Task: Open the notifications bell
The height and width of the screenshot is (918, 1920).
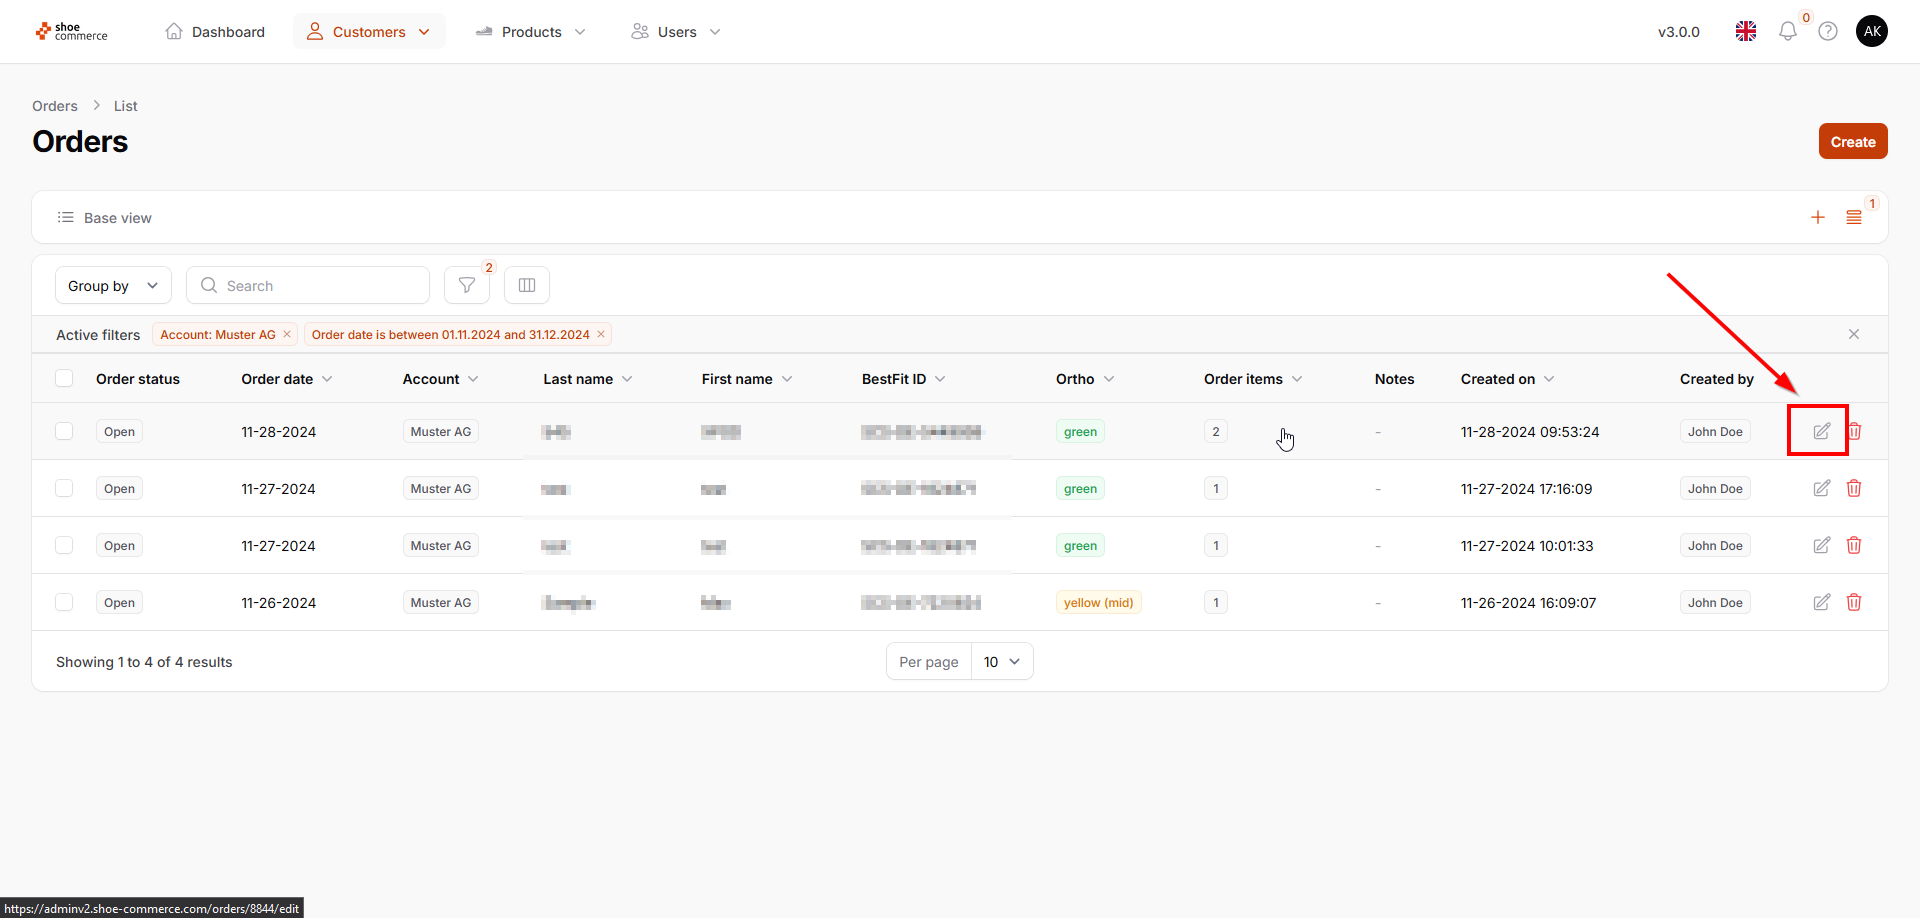Action: (1788, 32)
